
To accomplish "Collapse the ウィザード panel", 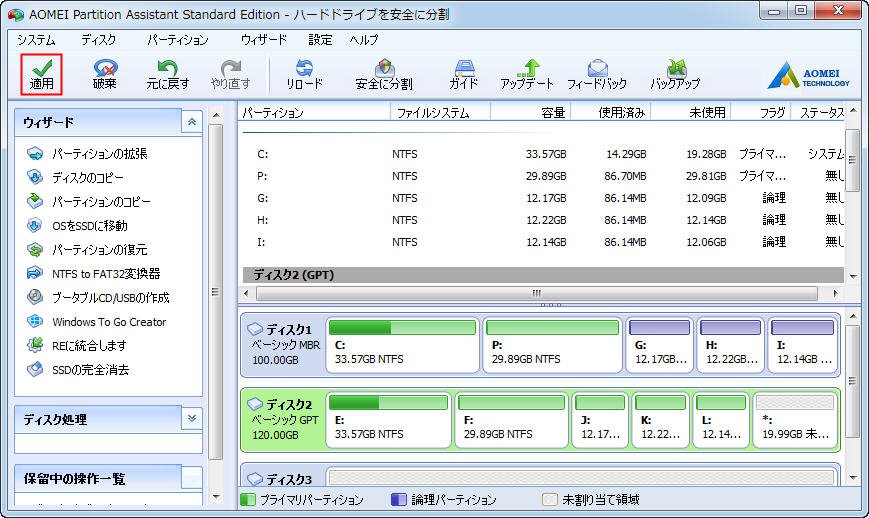I will pyautogui.click(x=192, y=122).
